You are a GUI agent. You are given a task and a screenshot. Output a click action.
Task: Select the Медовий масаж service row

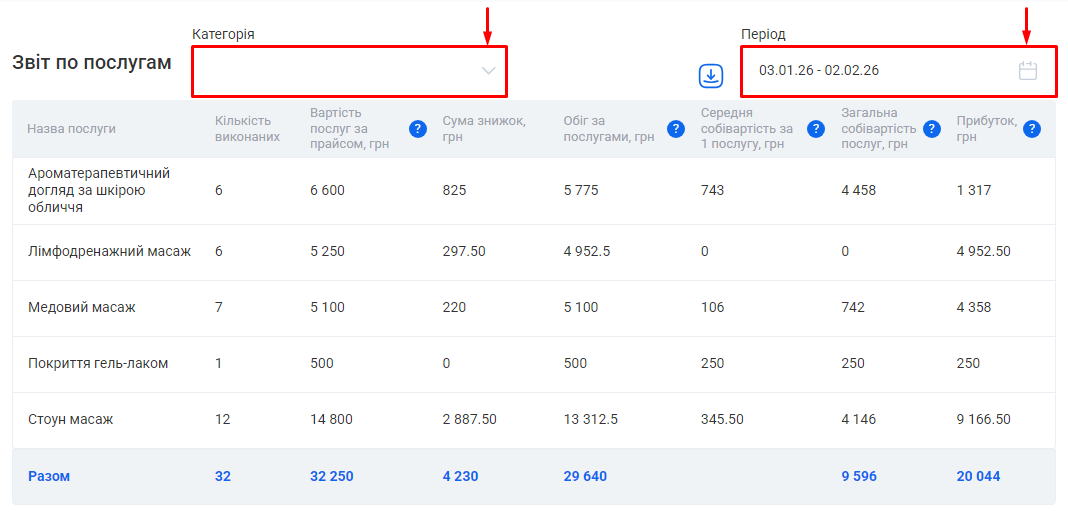[82, 307]
